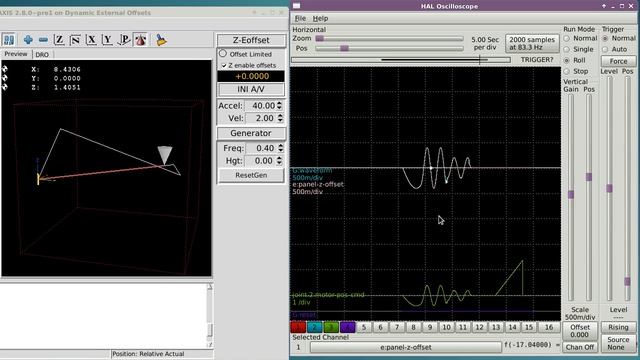
Task: Select channel 16 button
Action: point(549,327)
